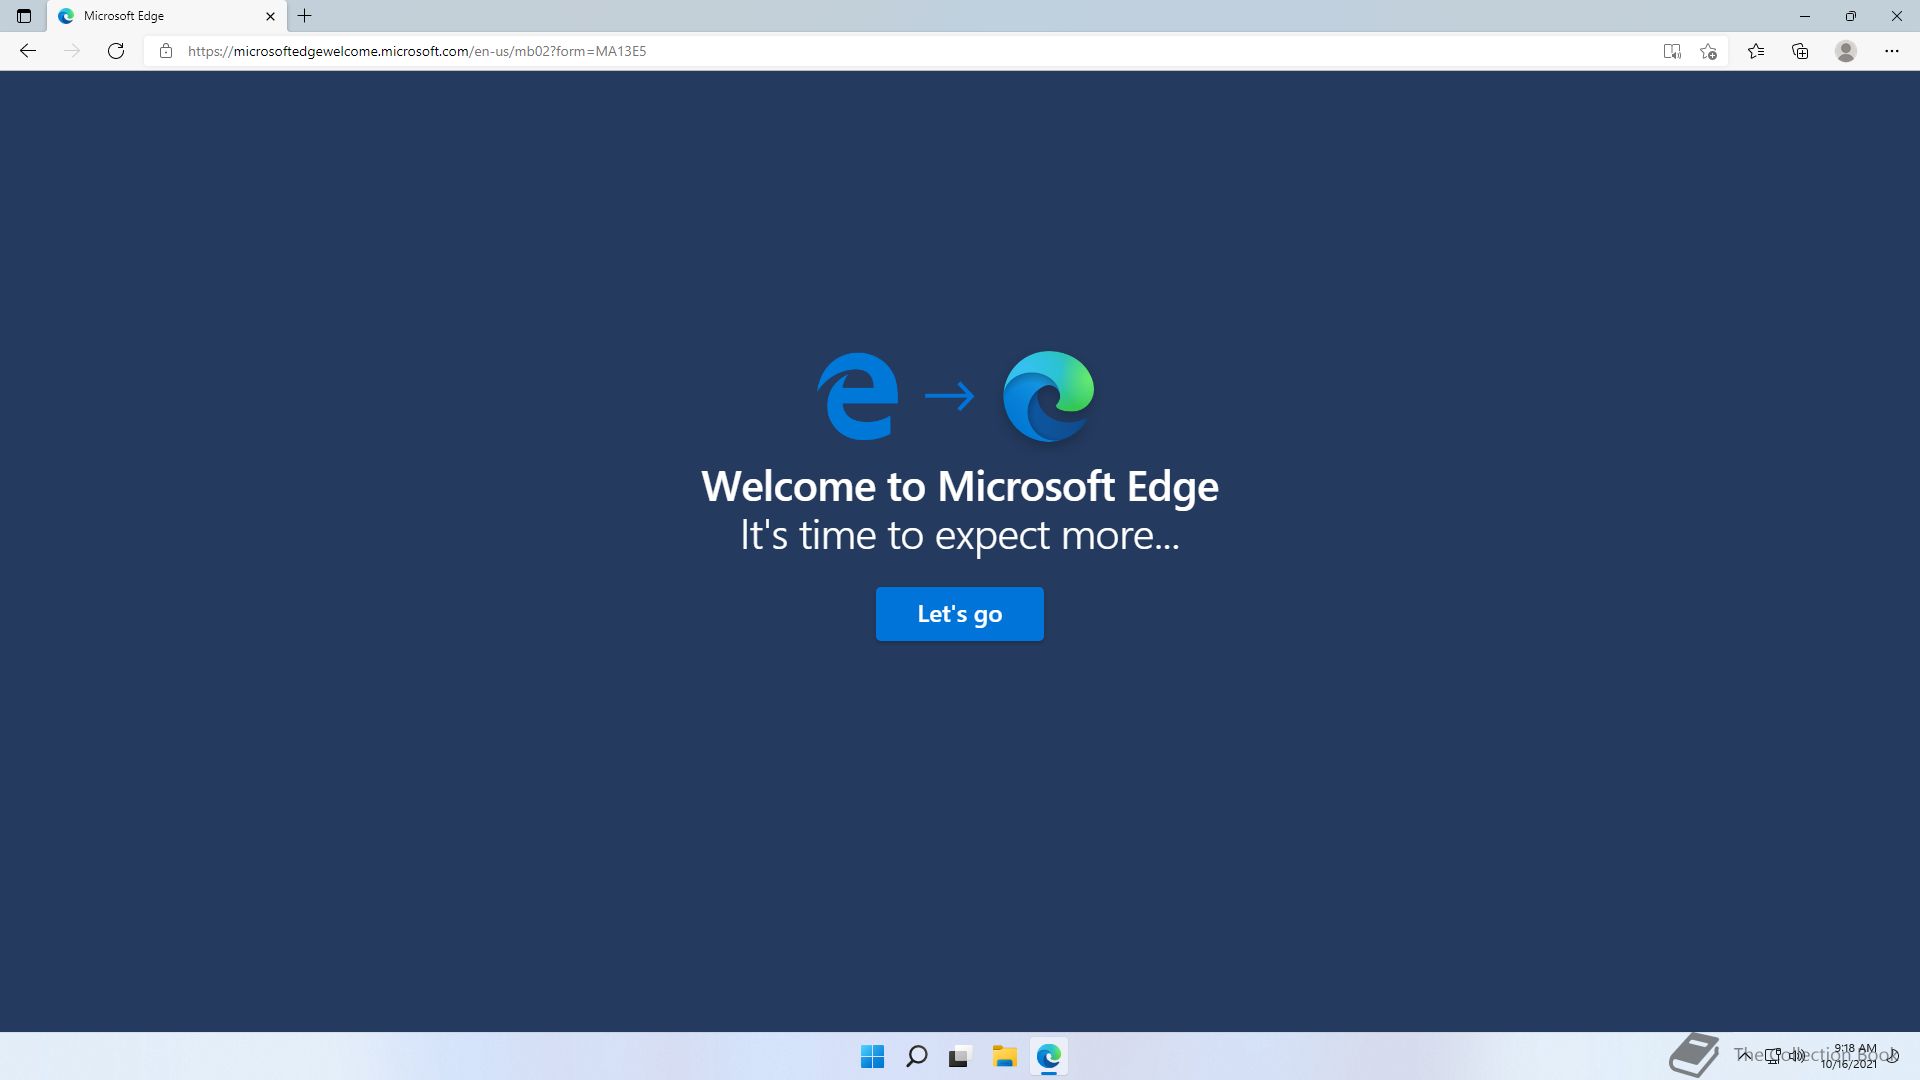Restore down the Edge window
The width and height of the screenshot is (1920, 1080).
[1851, 16]
